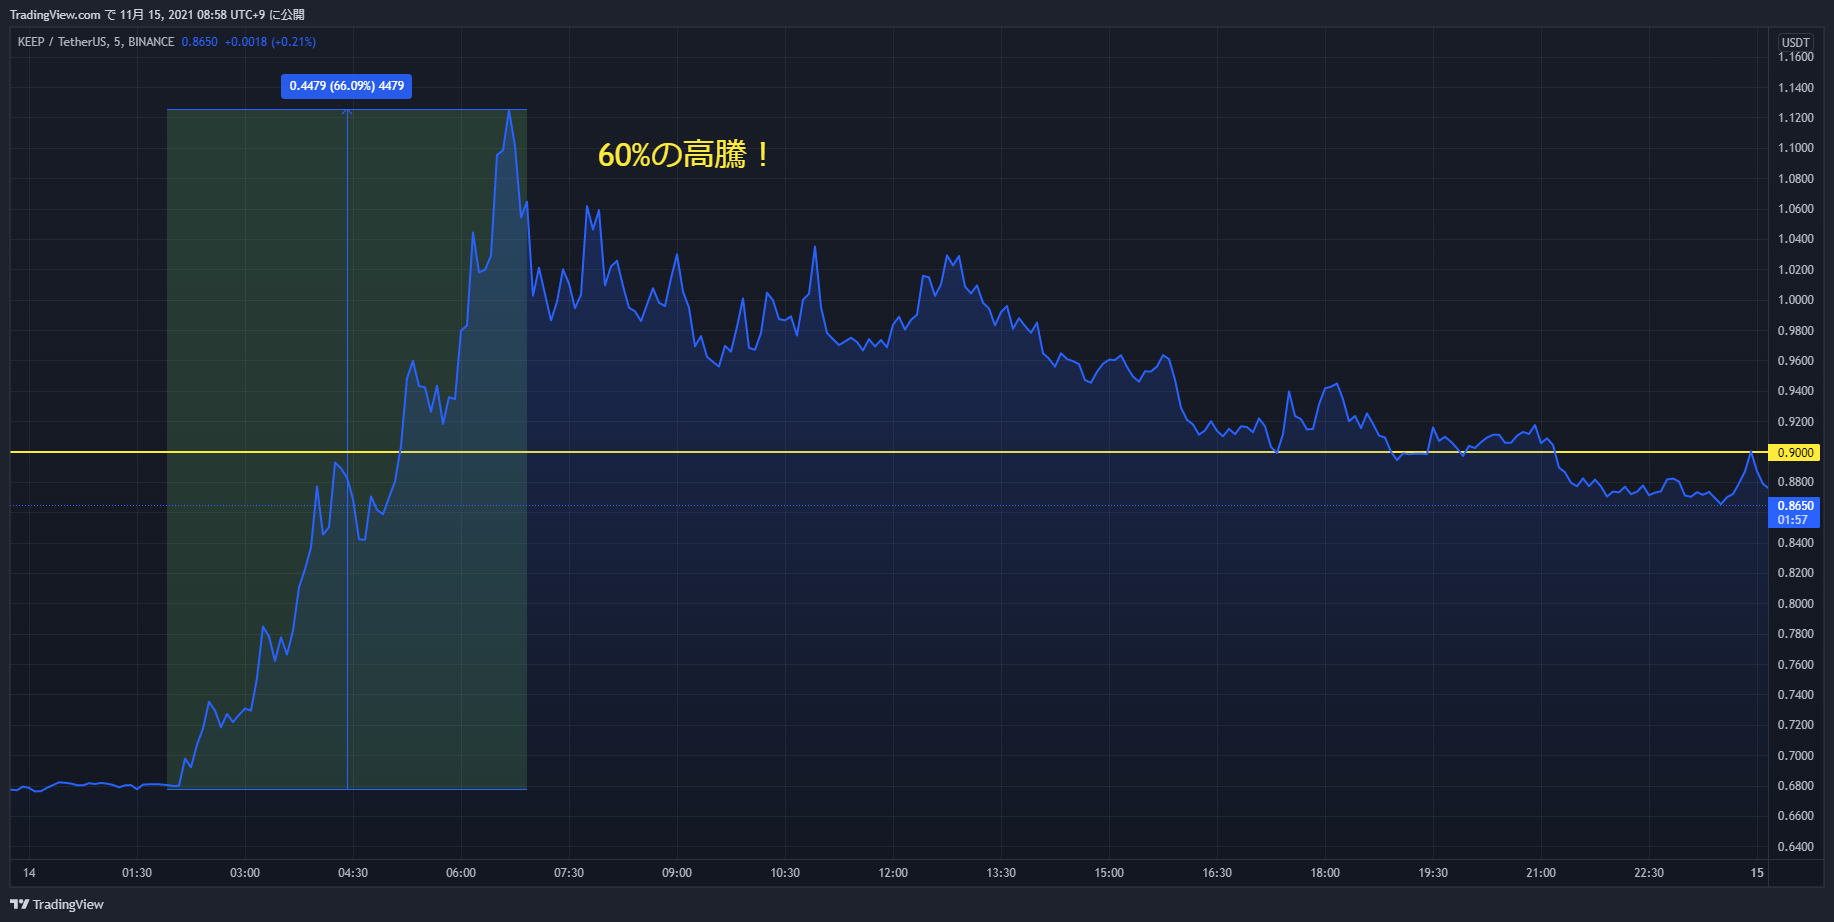
Task: Click the yellow 0.9000 price line label
Action: coord(1795,453)
